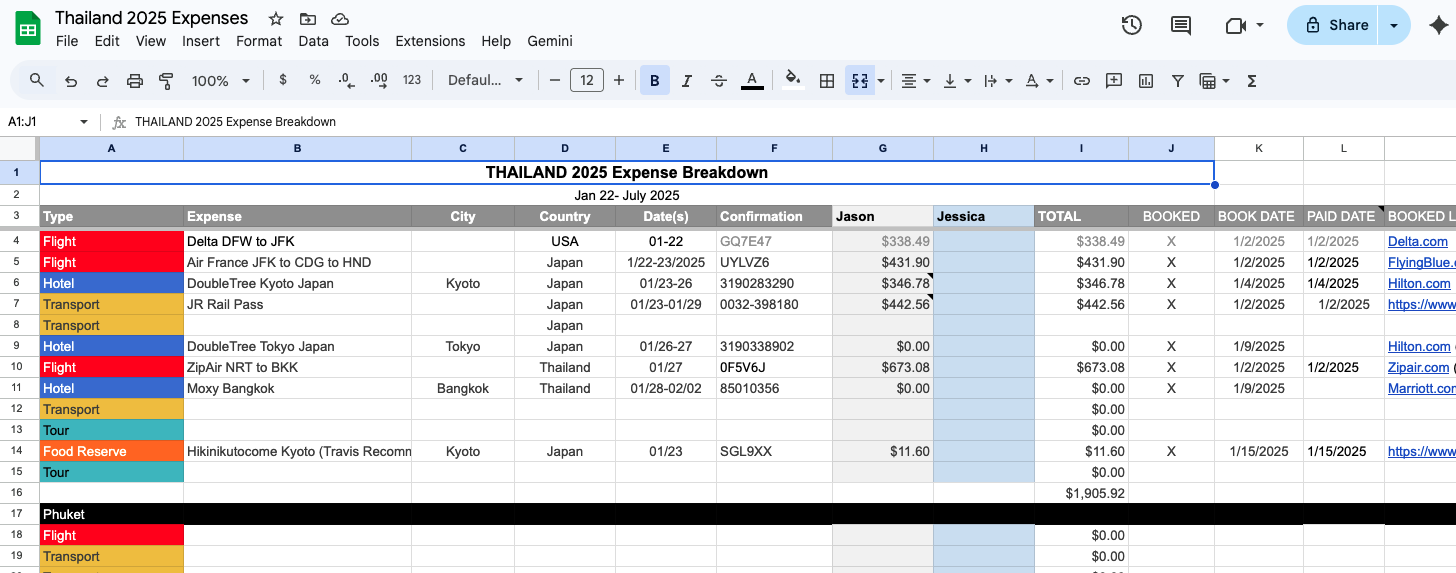Open version history clock icon
1456x573 pixels.
pos(1132,26)
